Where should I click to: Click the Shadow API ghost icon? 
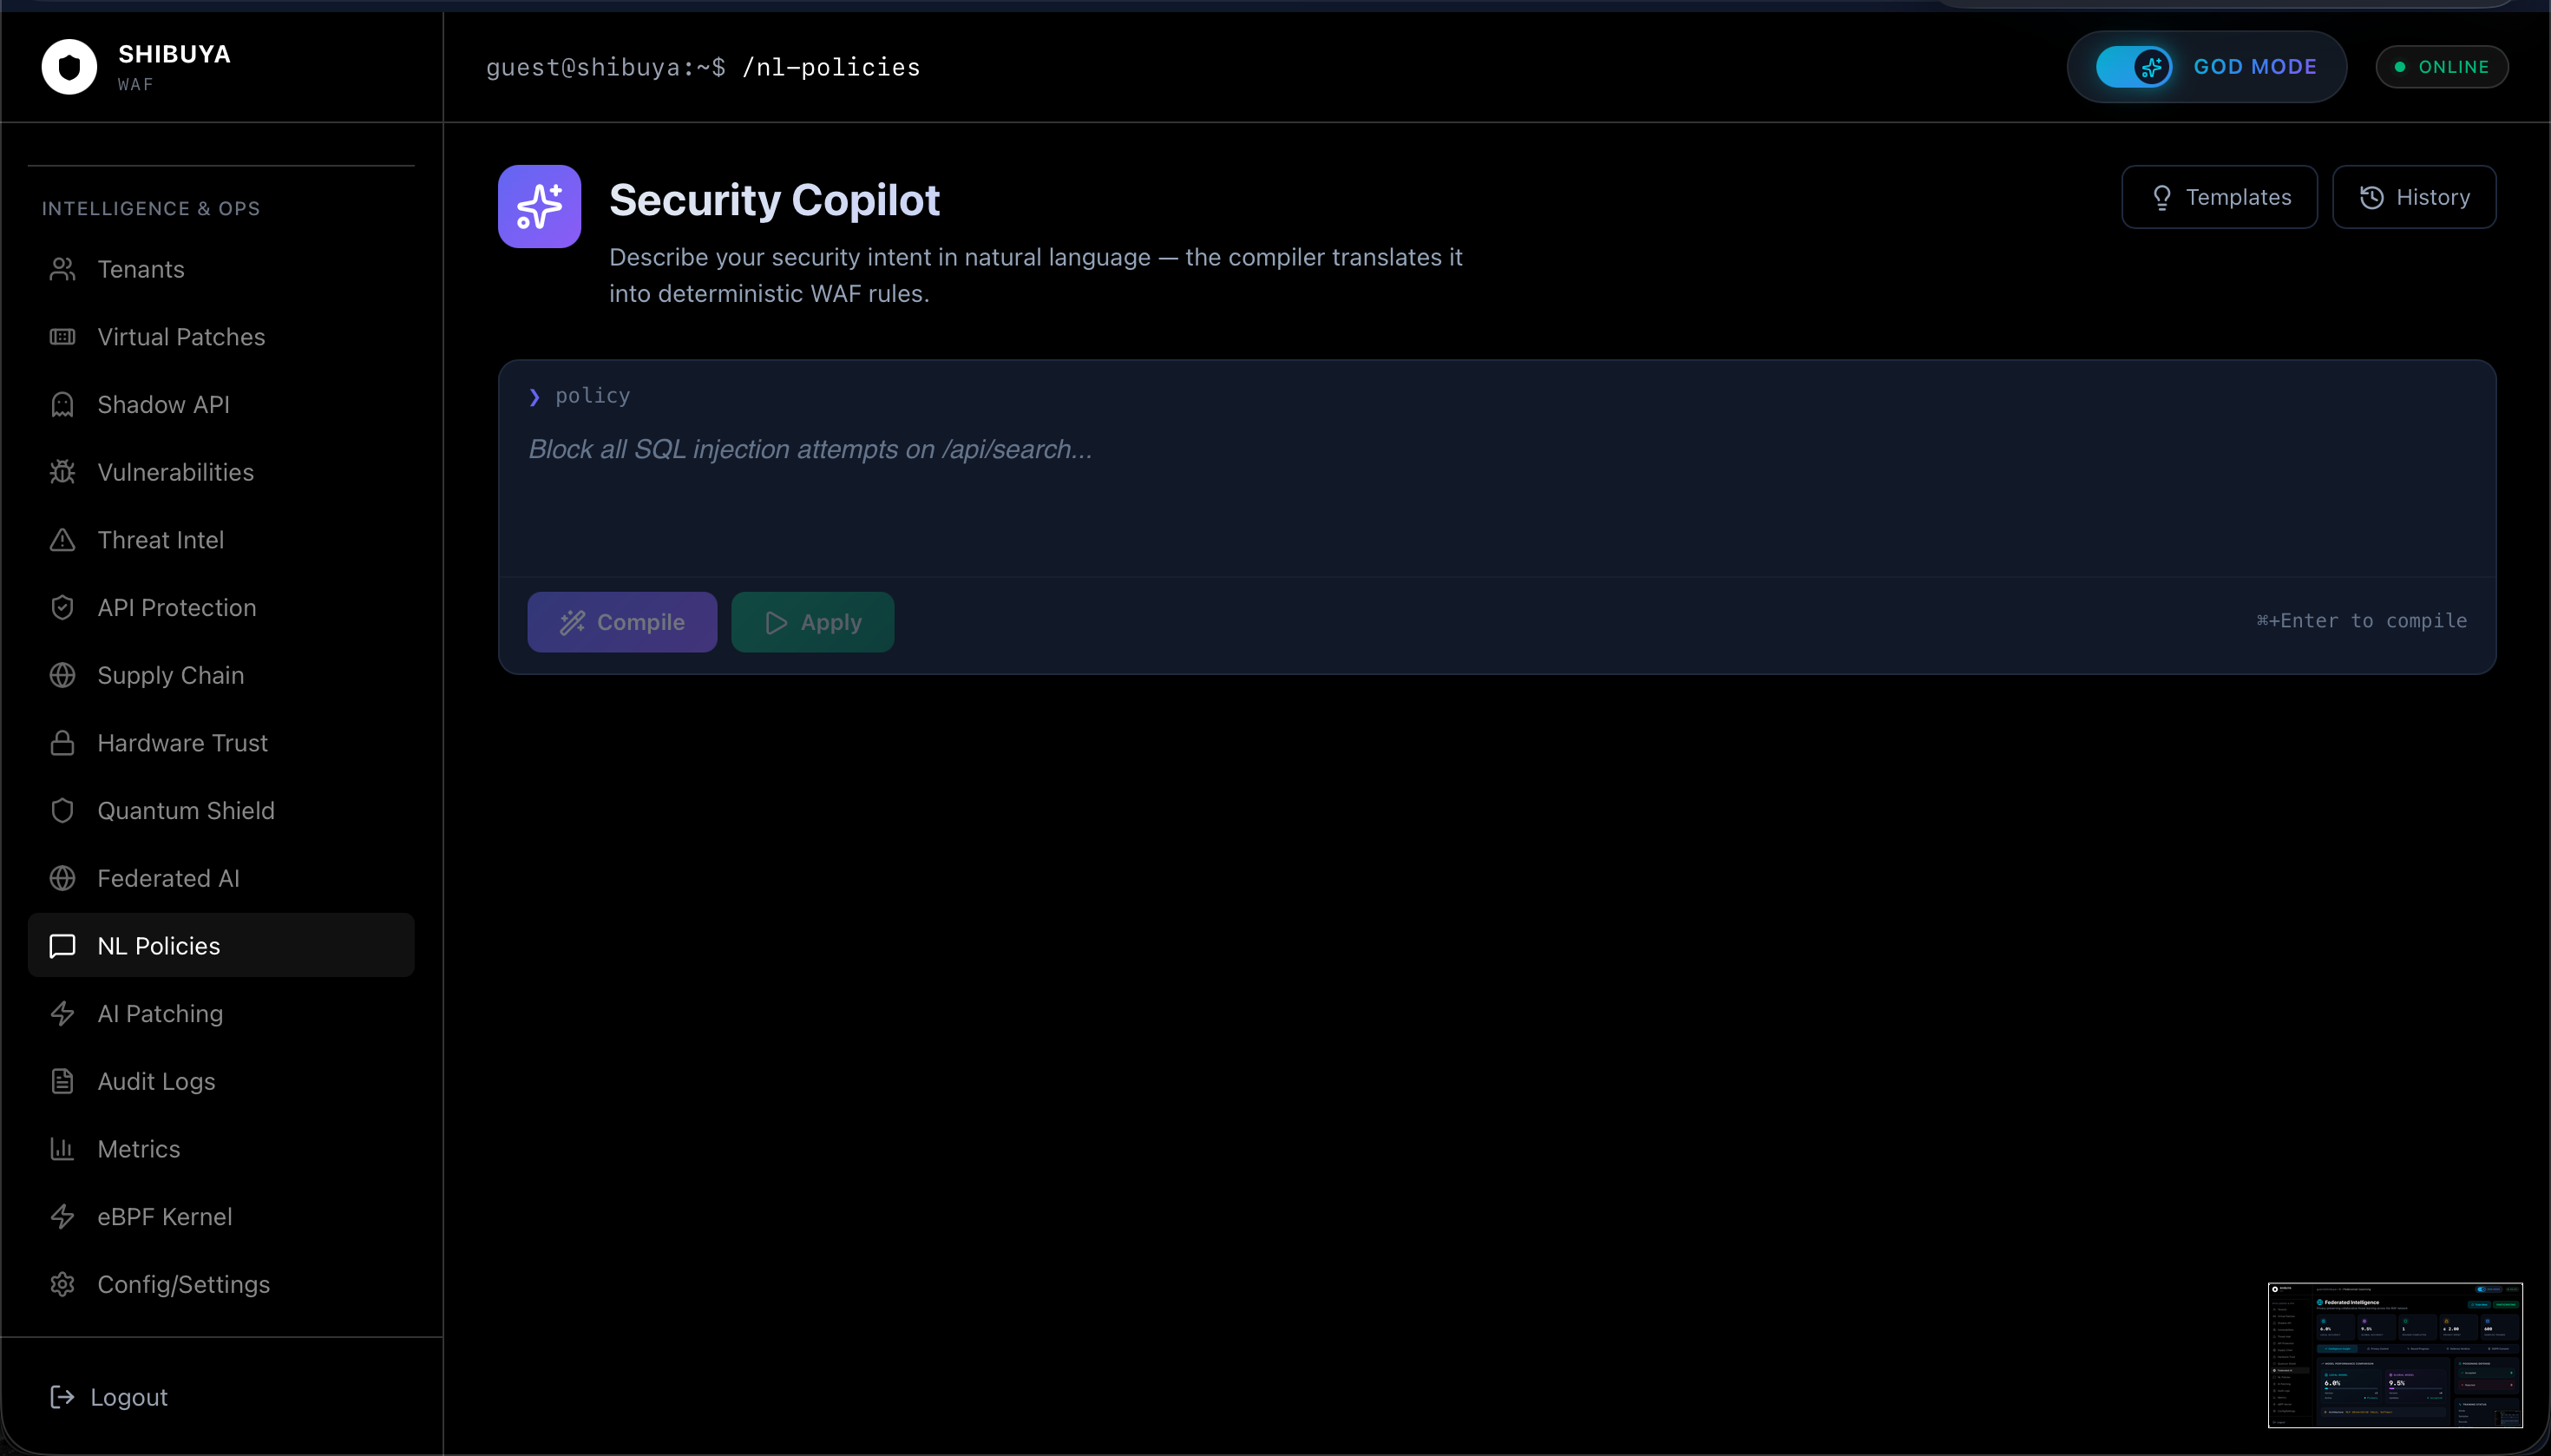(x=62, y=404)
